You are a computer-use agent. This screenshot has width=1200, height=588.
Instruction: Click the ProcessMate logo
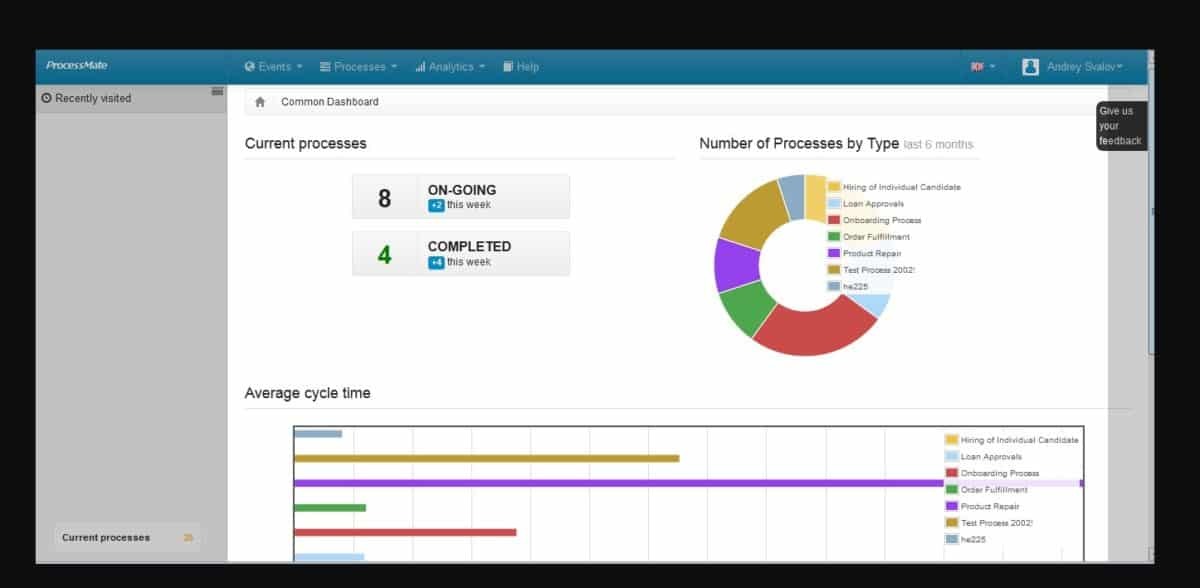(77, 66)
